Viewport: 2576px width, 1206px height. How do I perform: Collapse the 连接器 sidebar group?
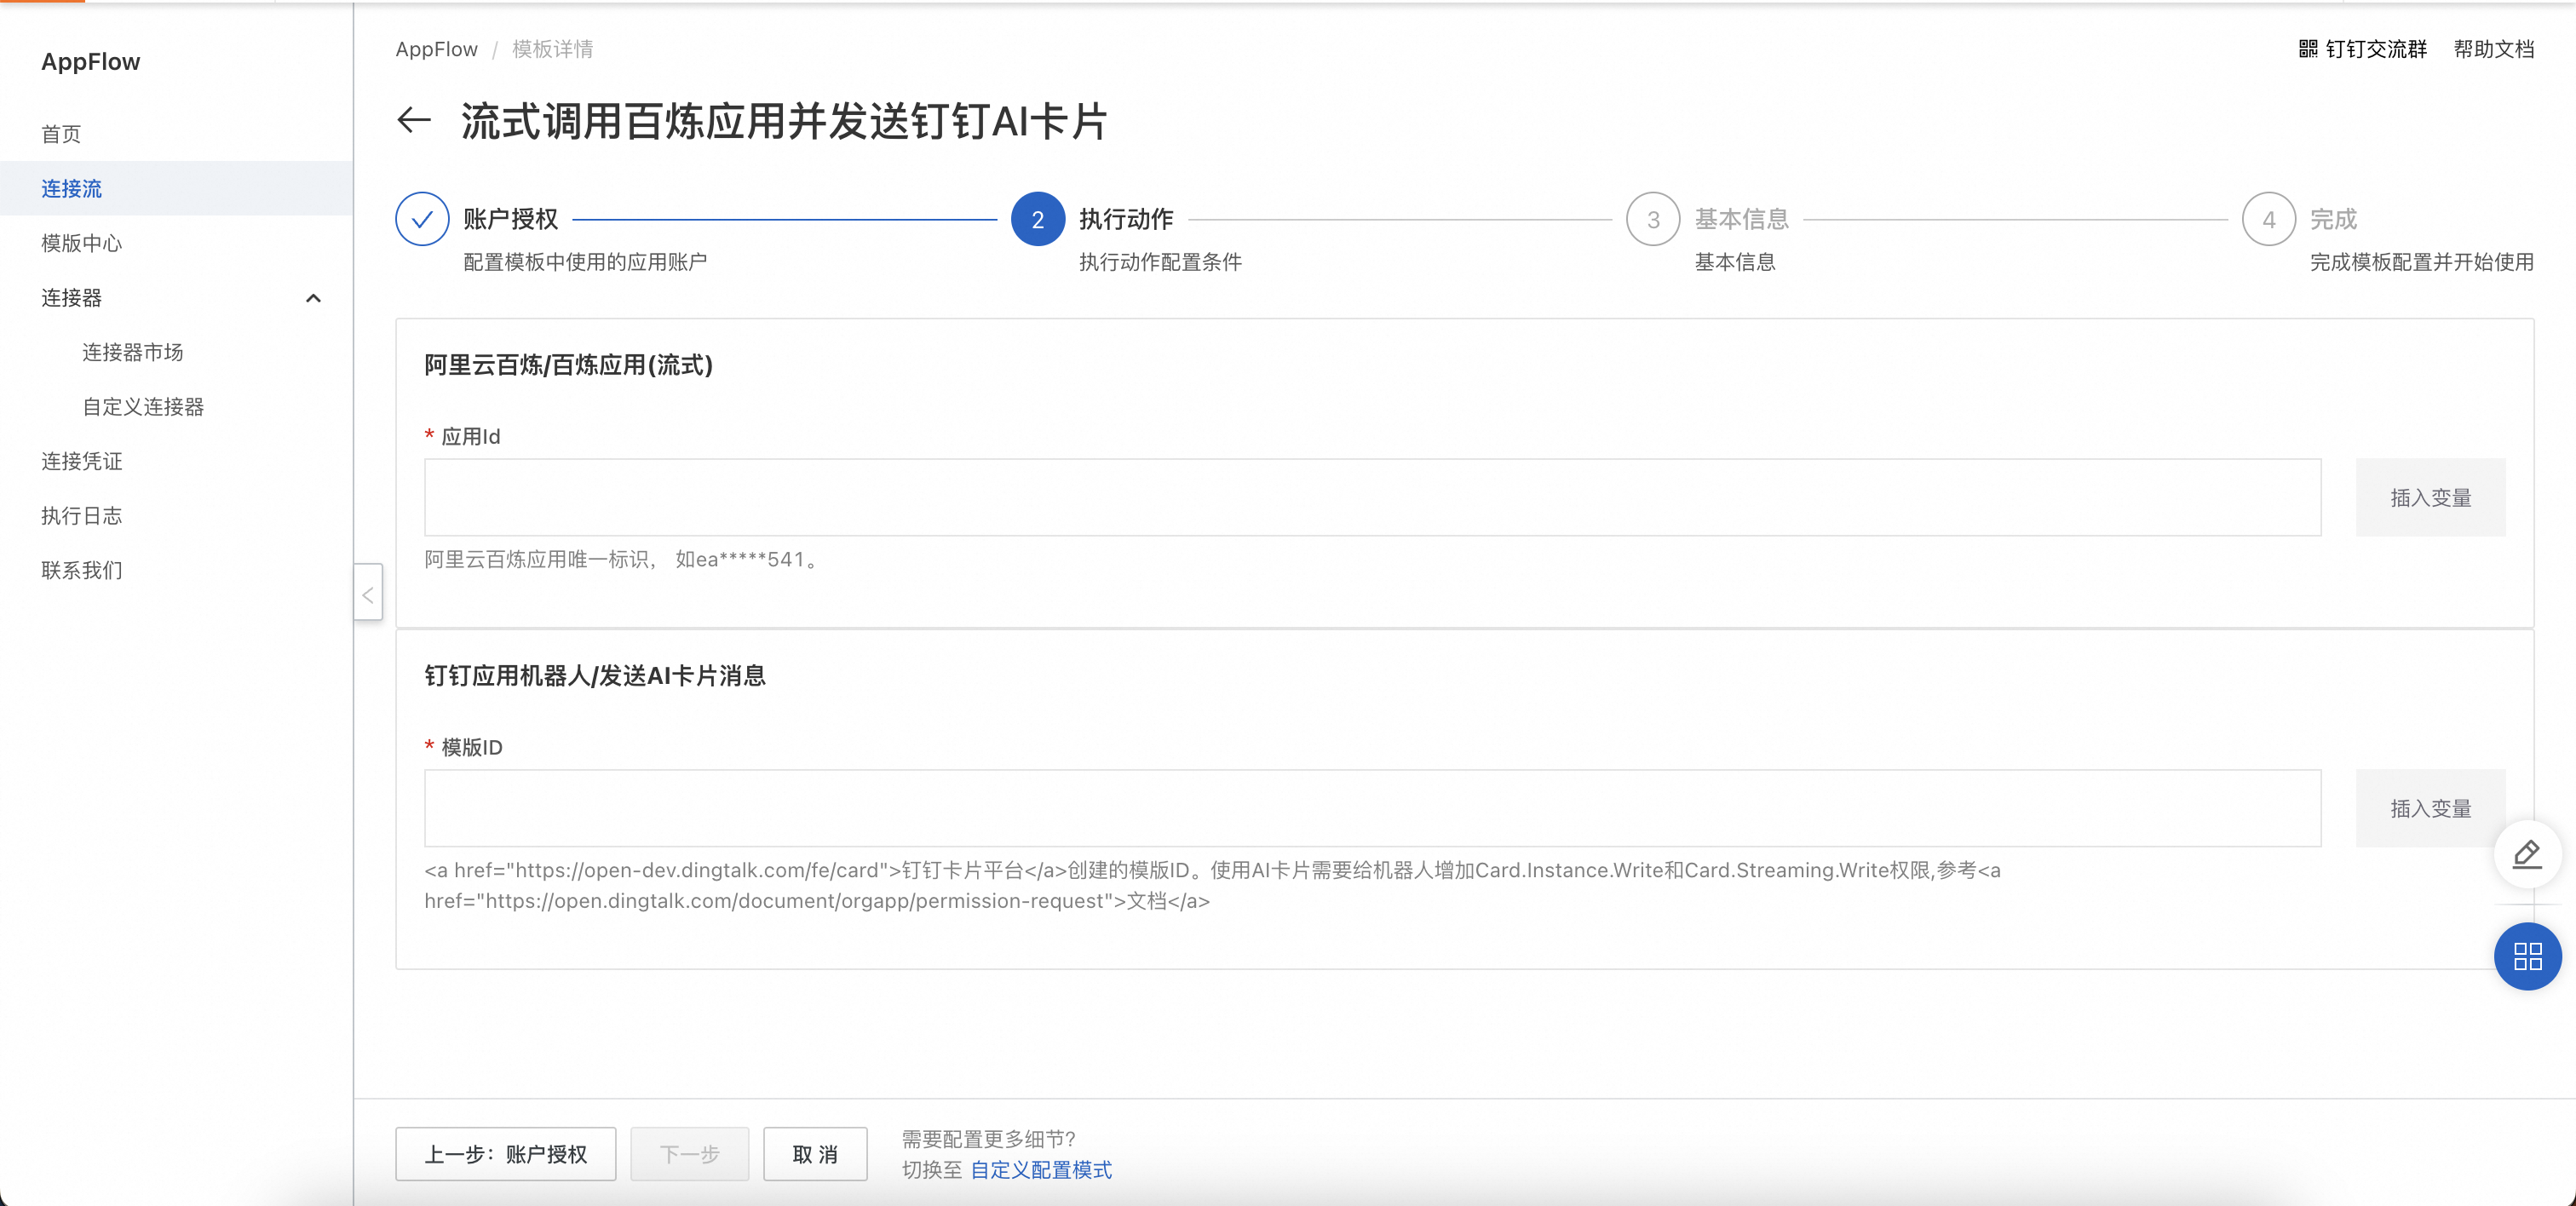coord(313,298)
